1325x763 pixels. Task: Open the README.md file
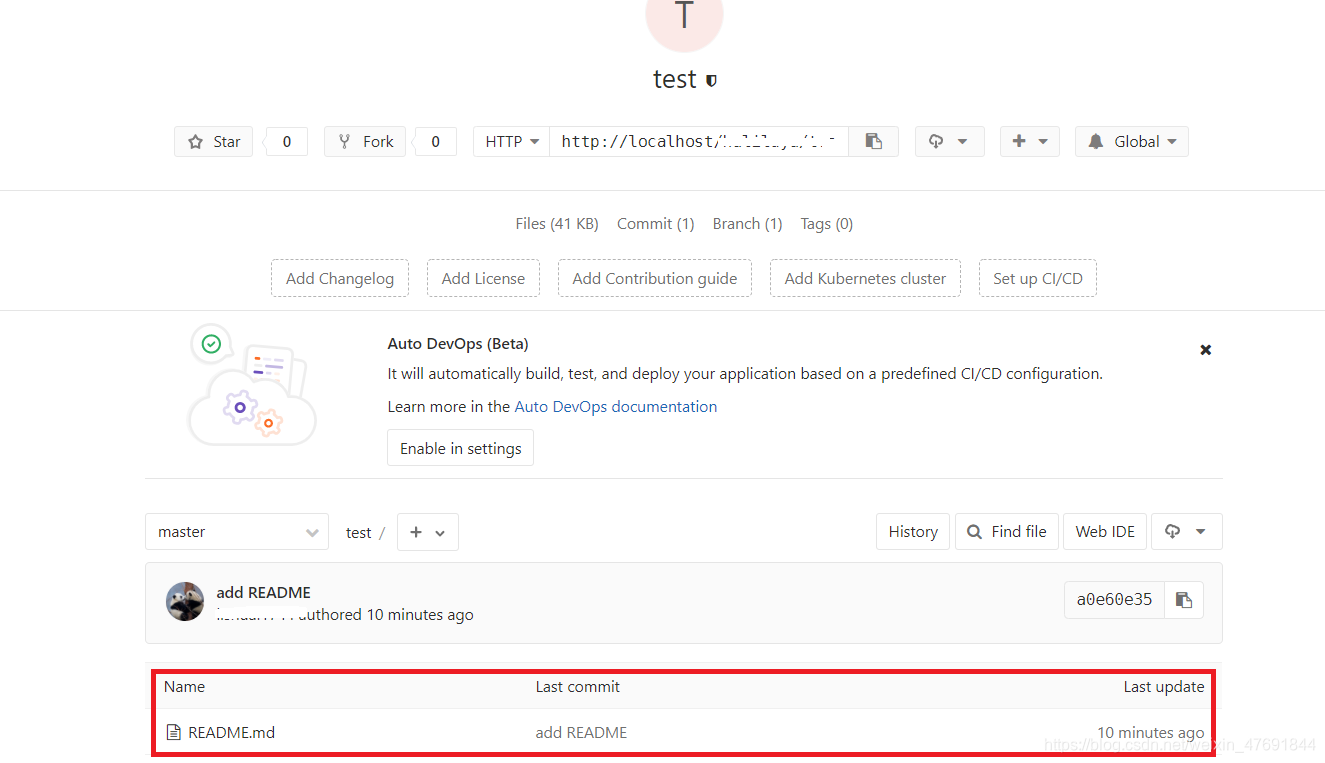231,732
